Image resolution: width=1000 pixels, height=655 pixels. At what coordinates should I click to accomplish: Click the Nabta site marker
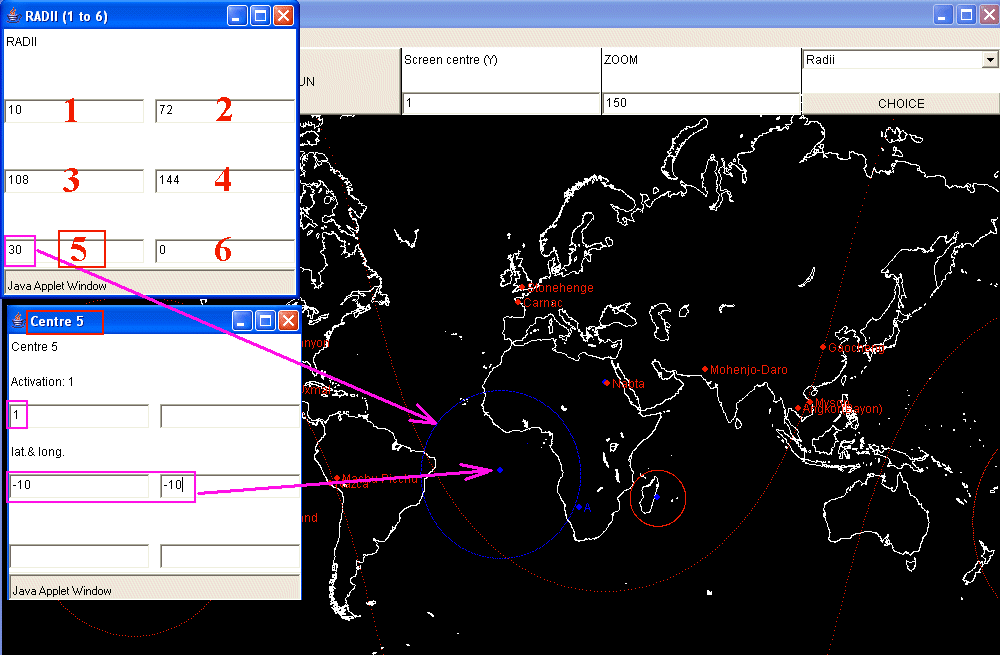tap(606, 383)
